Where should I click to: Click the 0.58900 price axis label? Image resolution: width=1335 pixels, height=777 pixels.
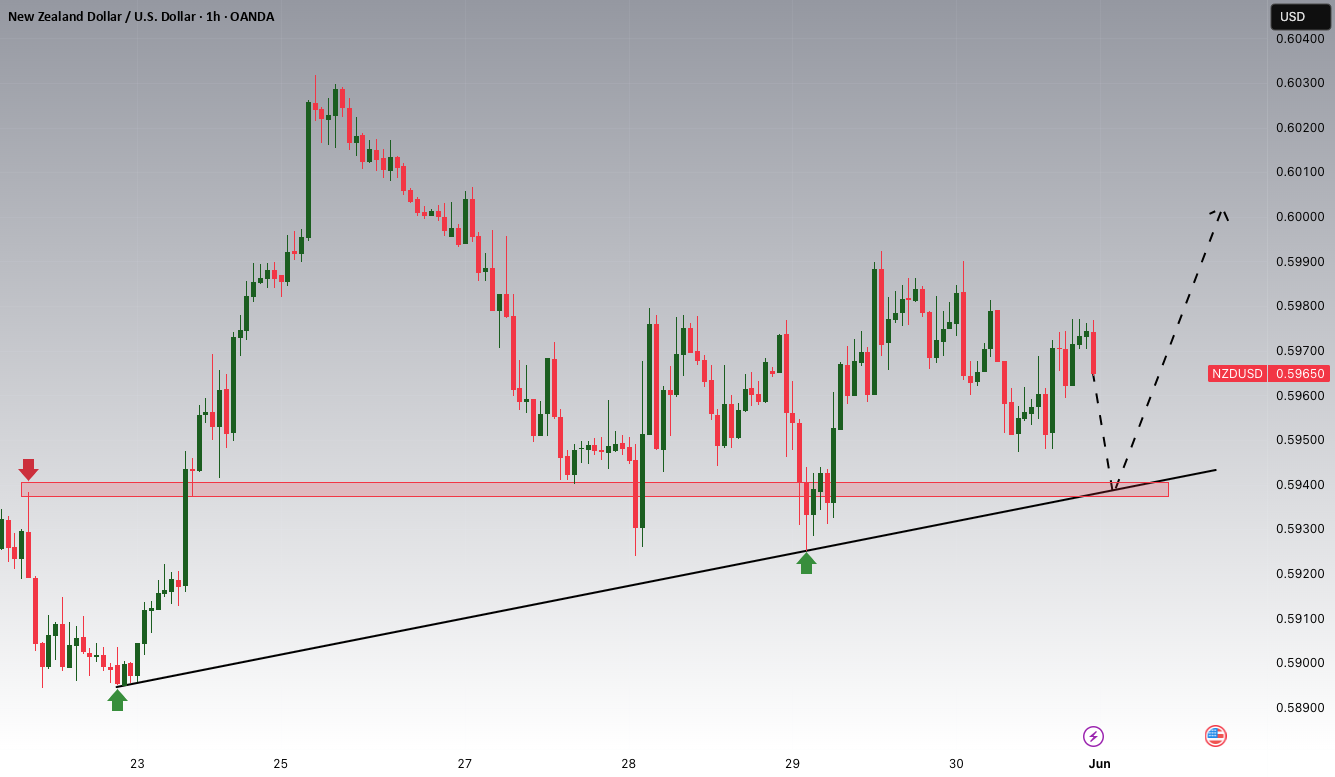point(1300,708)
